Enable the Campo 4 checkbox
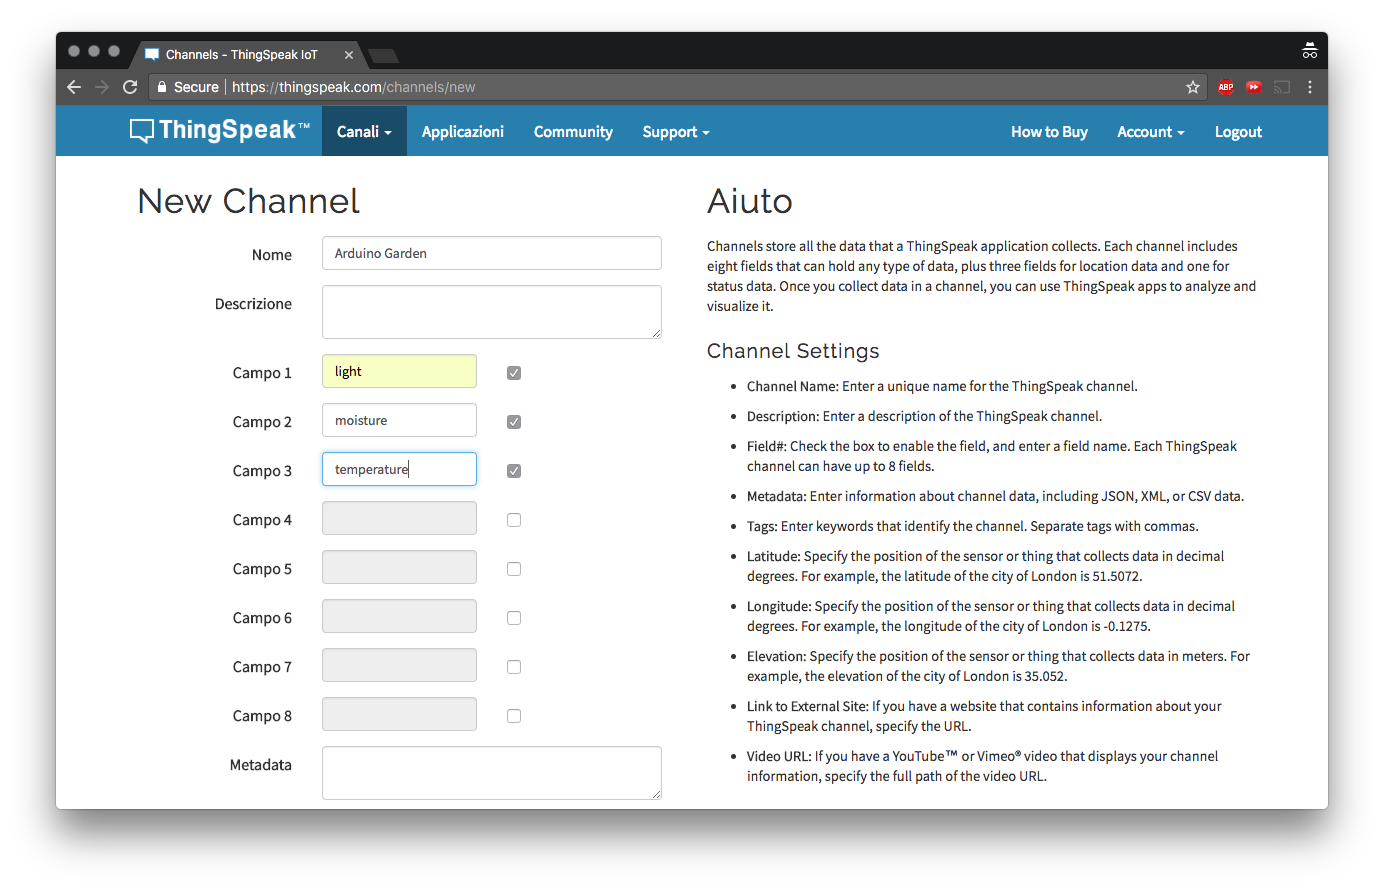1384x889 pixels. click(514, 520)
